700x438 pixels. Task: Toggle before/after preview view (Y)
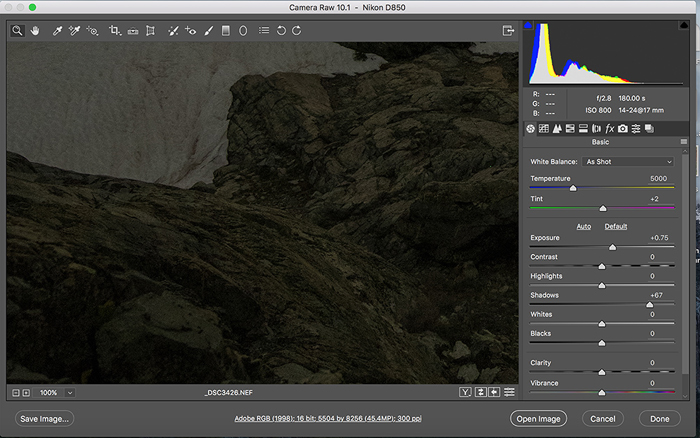click(x=465, y=392)
